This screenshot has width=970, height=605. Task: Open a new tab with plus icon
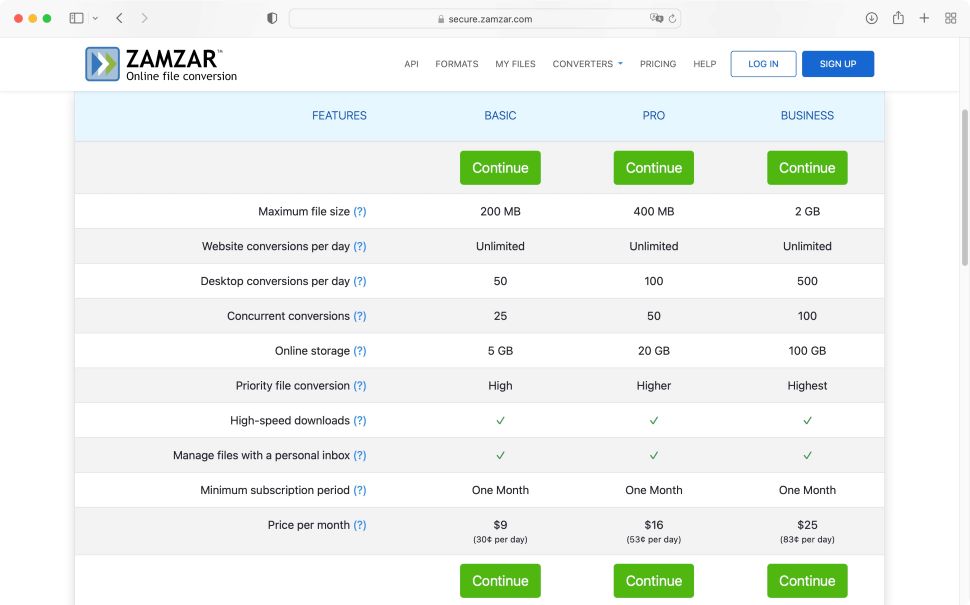click(924, 18)
